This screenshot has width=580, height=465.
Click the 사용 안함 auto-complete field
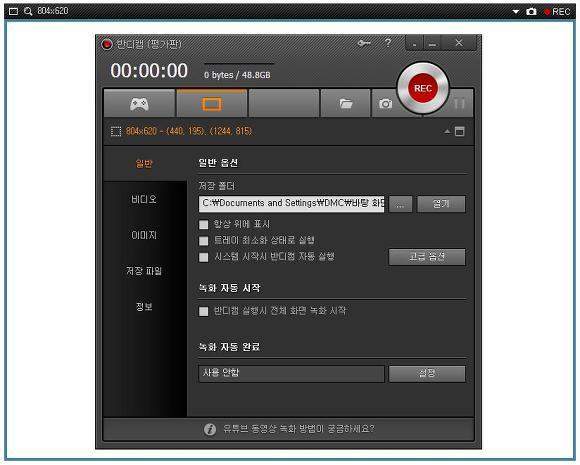coord(291,373)
